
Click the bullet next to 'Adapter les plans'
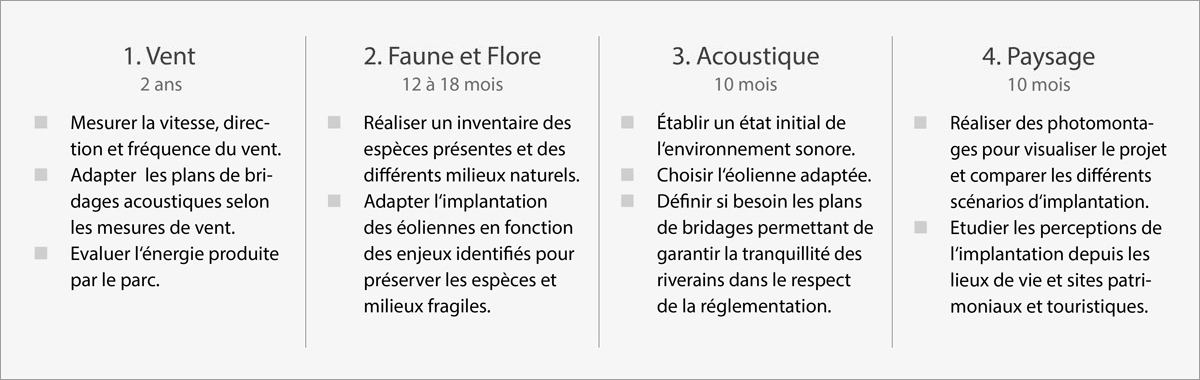[41, 174]
